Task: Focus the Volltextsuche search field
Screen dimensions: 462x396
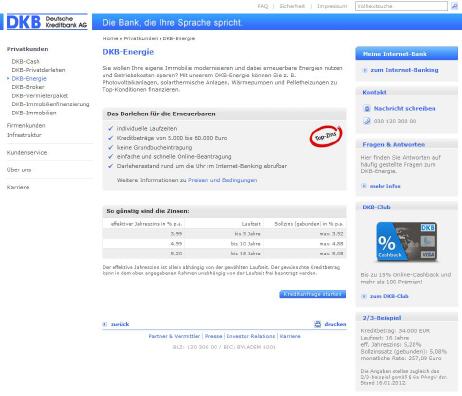Action: point(401,6)
